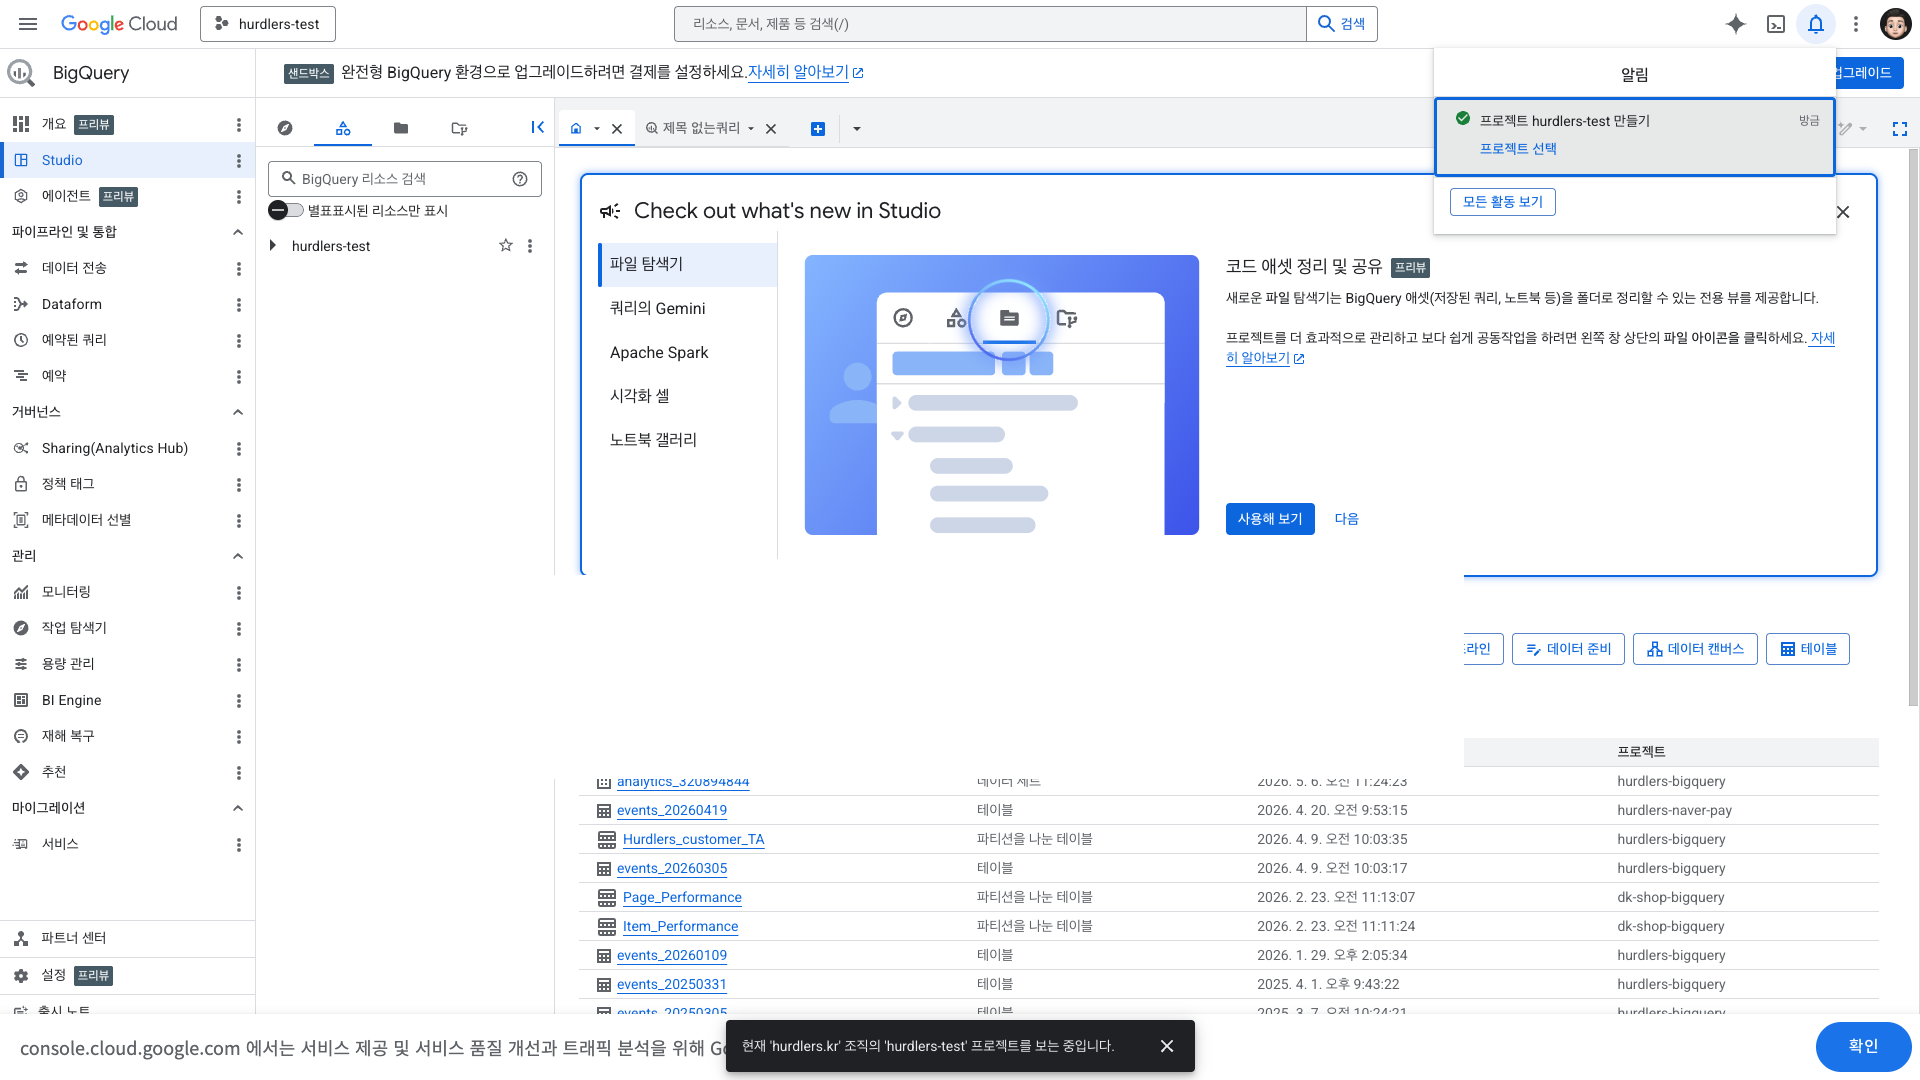Click the 데이터 준비 button
Screen dimensions: 1920x1080
(1568, 649)
